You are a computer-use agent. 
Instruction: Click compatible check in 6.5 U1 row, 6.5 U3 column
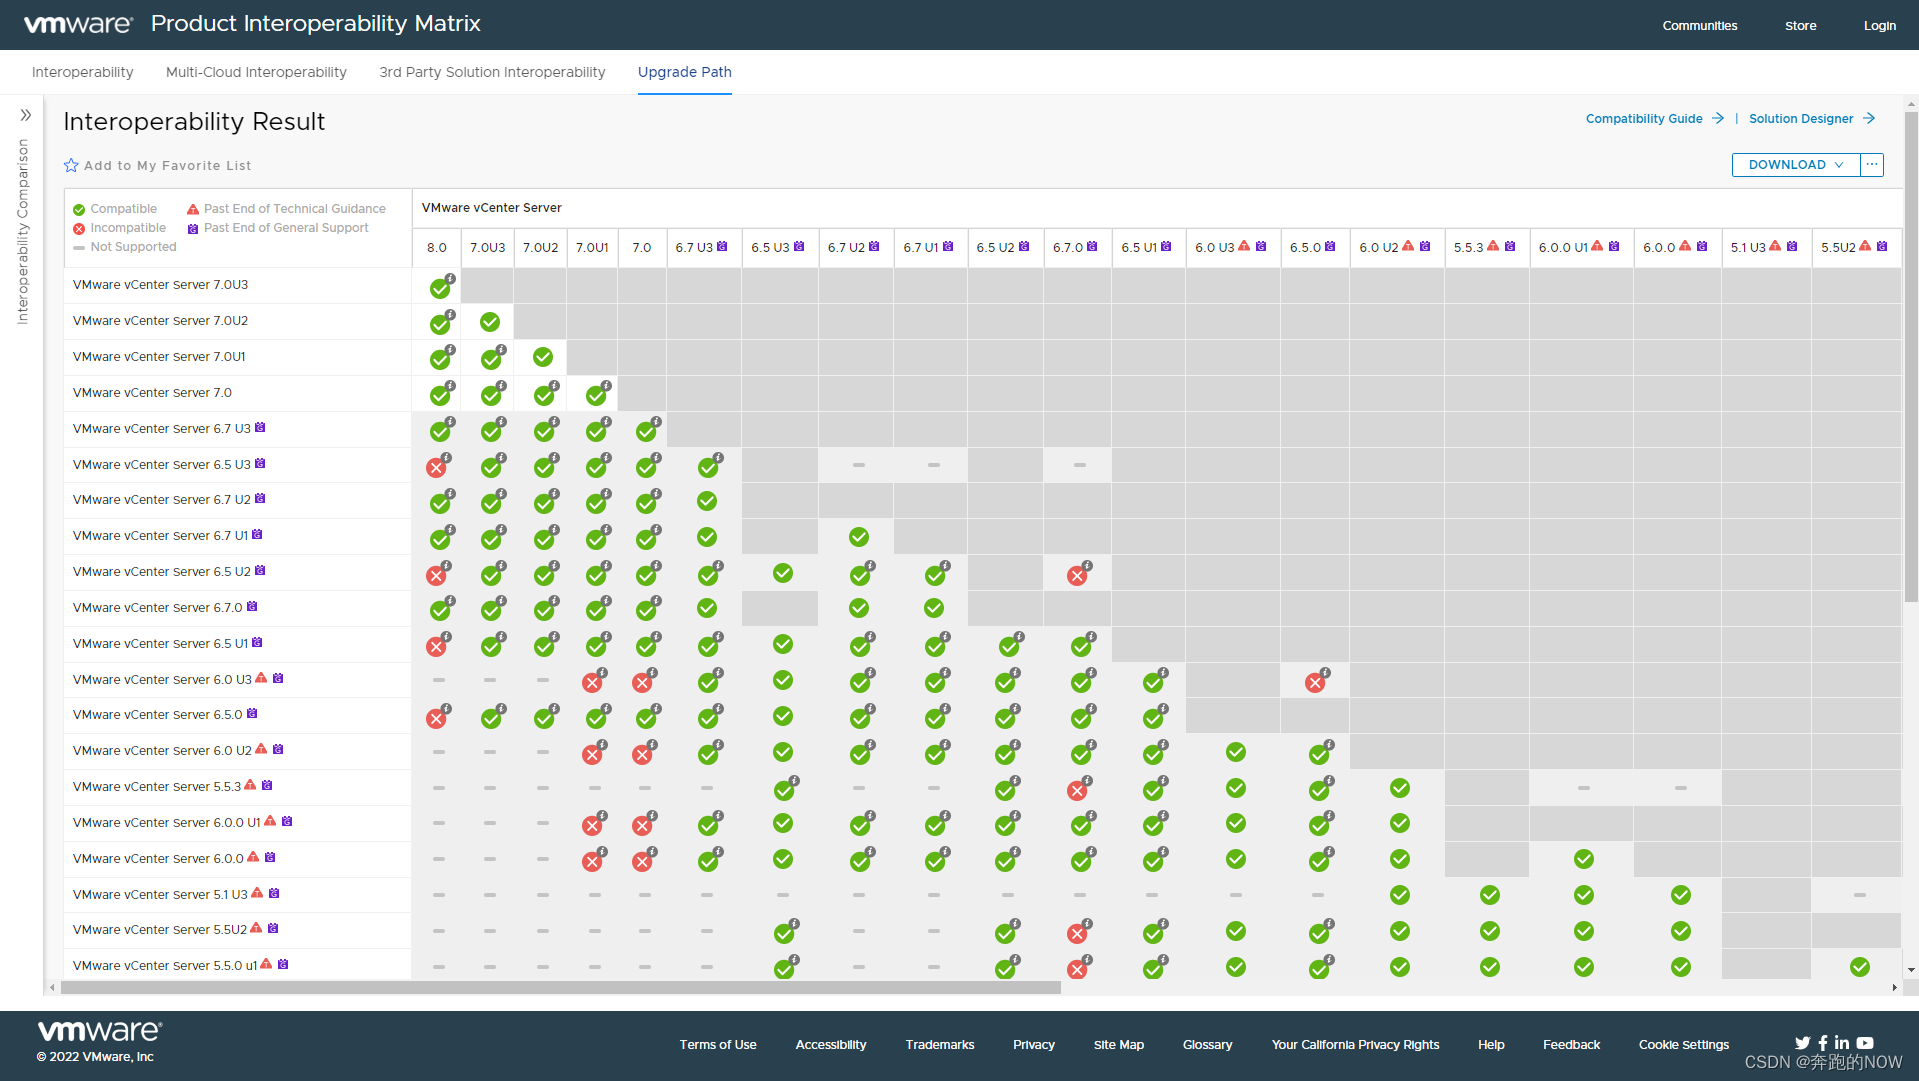click(x=783, y=644)
